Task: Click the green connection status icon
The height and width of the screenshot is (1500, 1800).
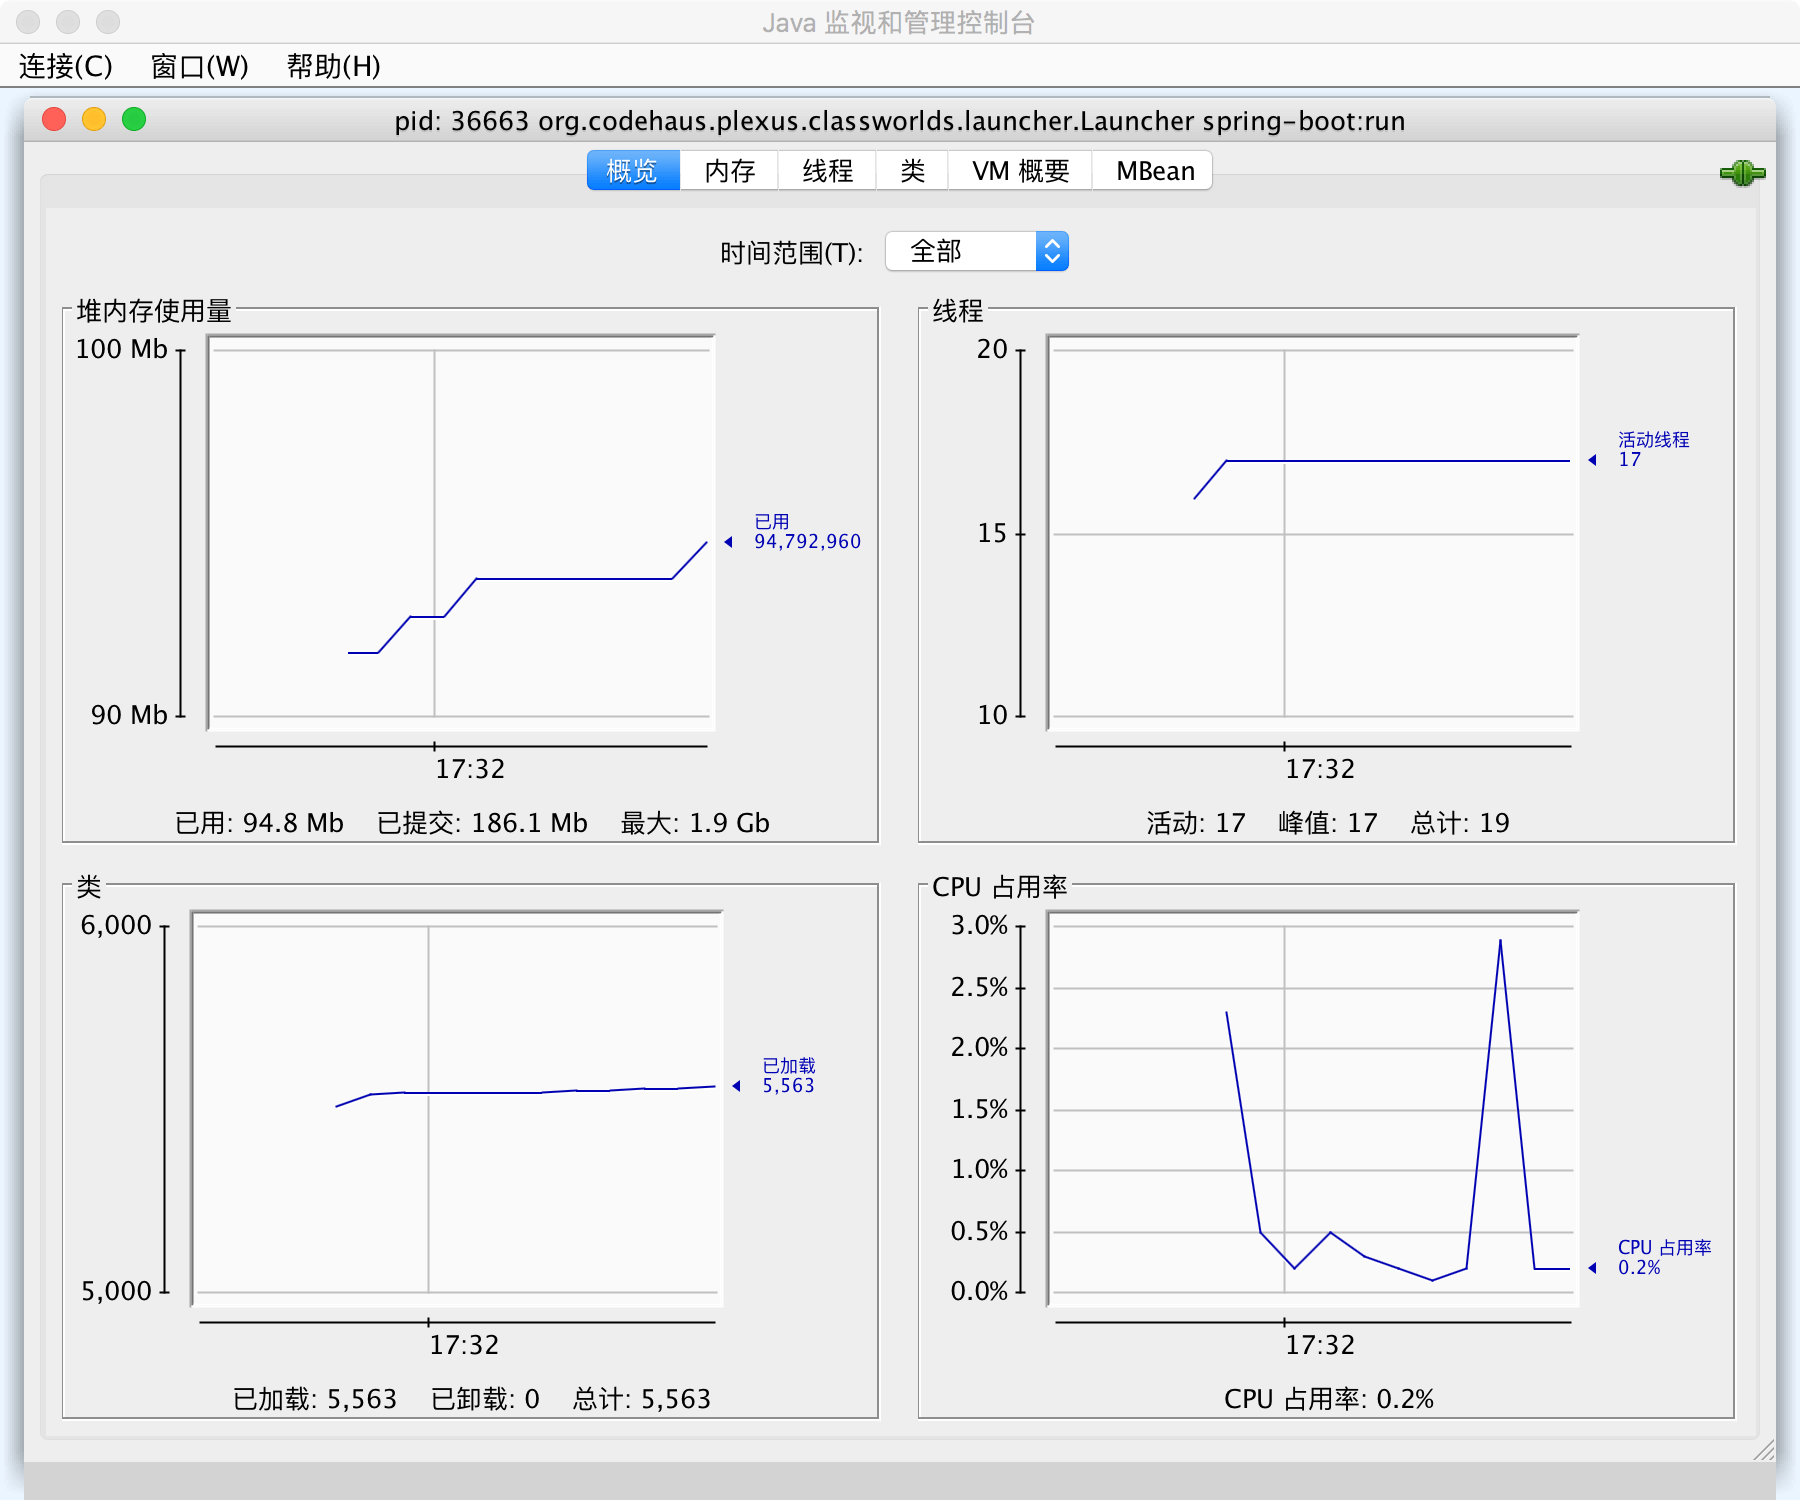Action: (1742, 173)
